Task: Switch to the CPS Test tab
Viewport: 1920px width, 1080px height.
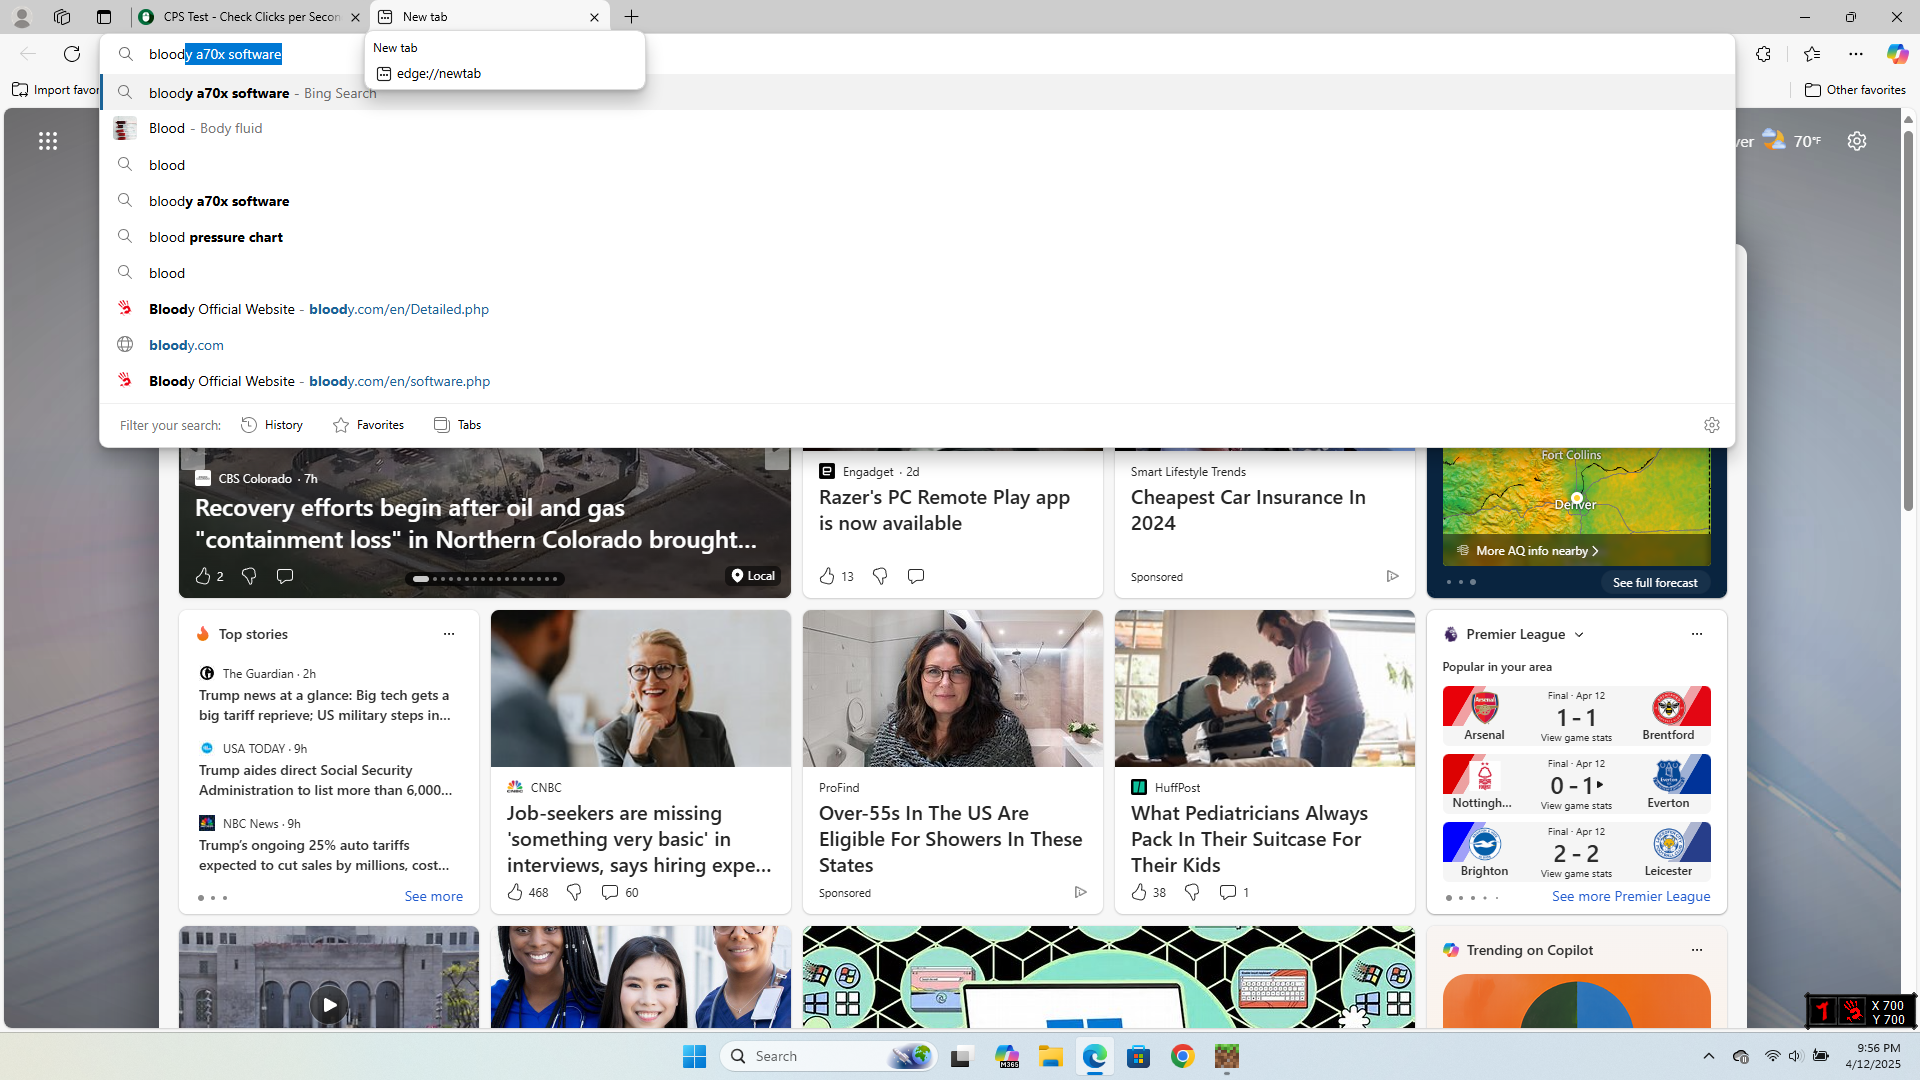Action: (250, 17)
